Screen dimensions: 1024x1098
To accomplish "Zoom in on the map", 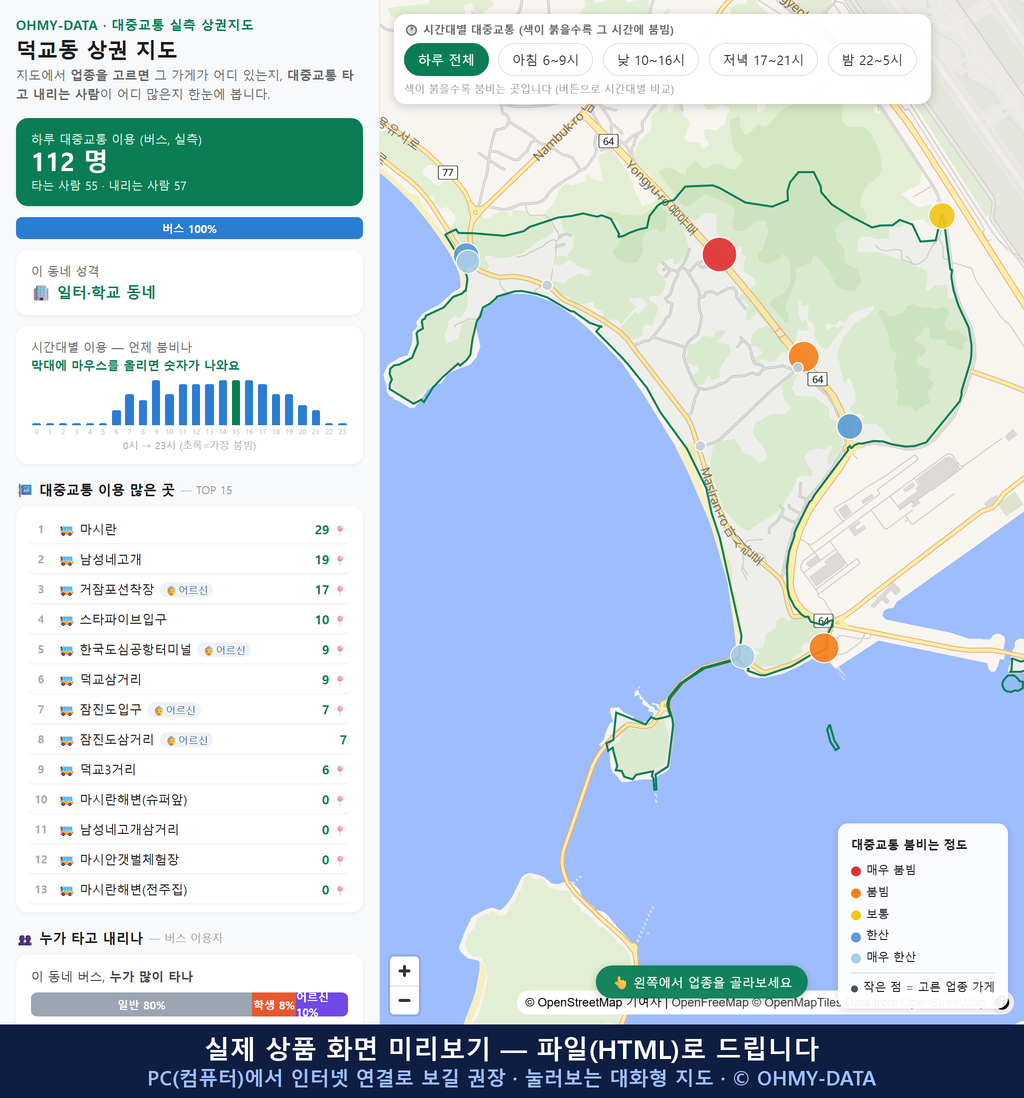I will click(404, 971).
